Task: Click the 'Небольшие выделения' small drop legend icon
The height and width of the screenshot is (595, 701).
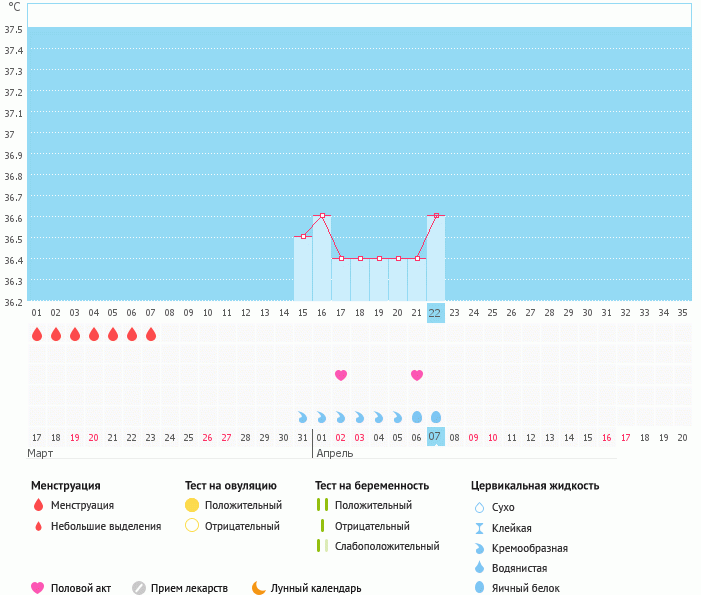Action: tap(38, 526)
